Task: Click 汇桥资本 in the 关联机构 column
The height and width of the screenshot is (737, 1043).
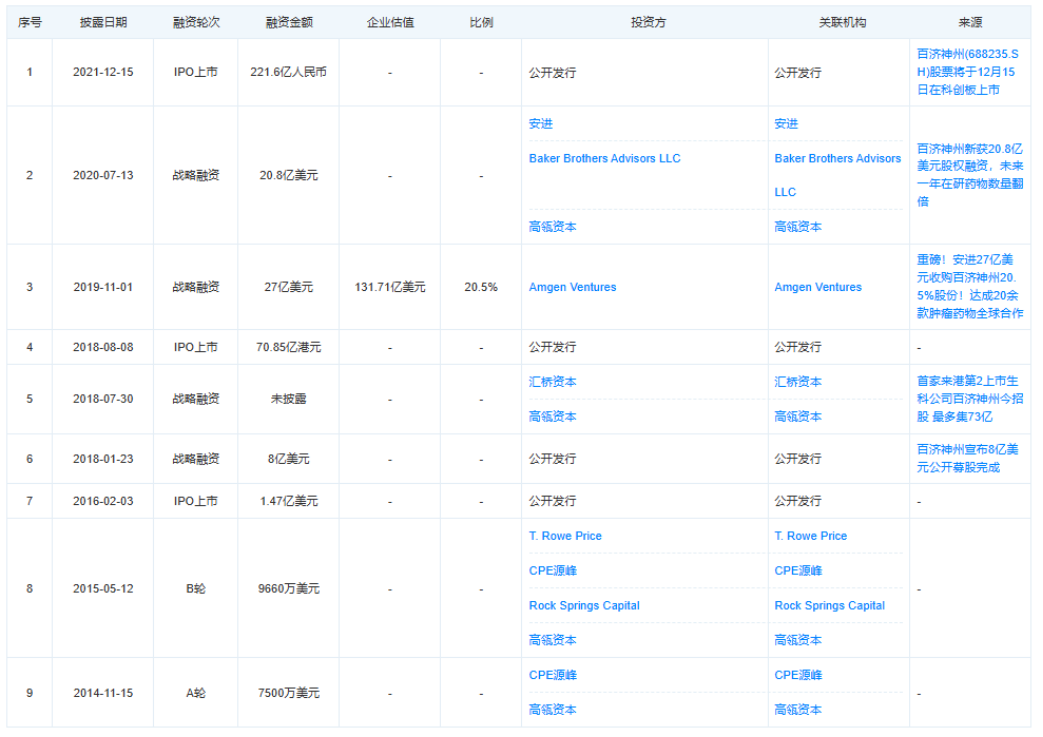Action: point(798,382)
